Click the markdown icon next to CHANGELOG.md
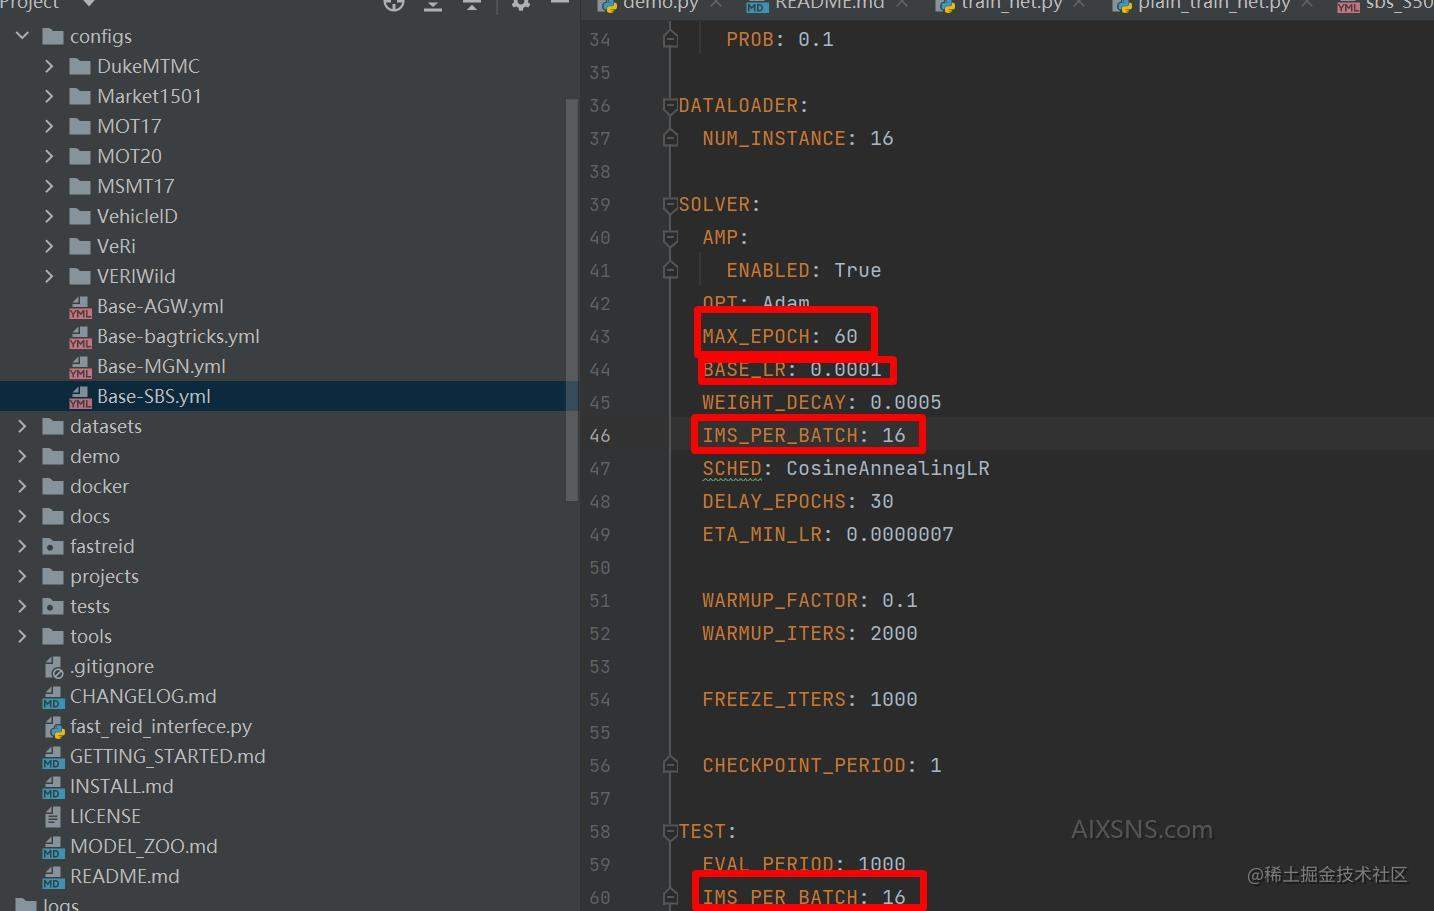The height and width of the screenshot is (911, 1434). click(53, 697)
